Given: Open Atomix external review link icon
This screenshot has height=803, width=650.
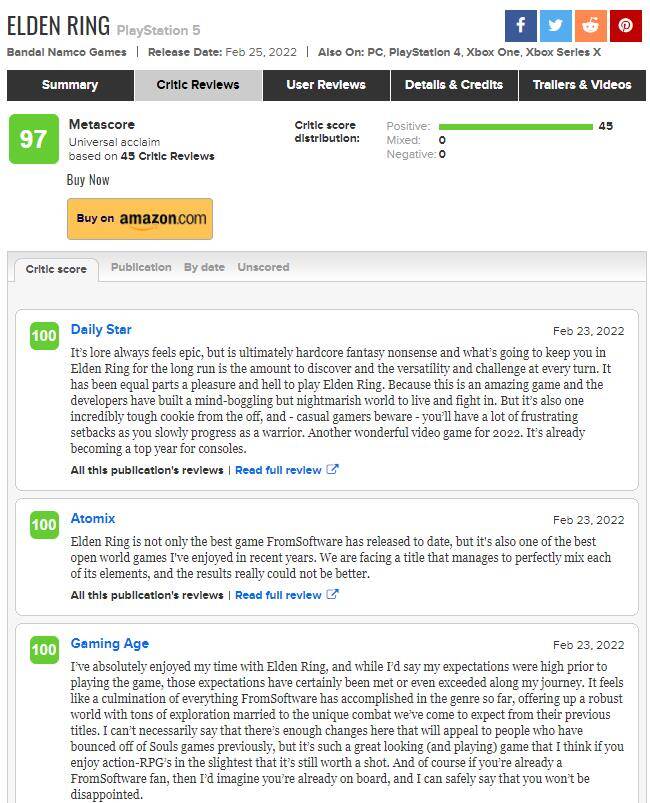Looking at the screenshot, I should tap(332, 594).
